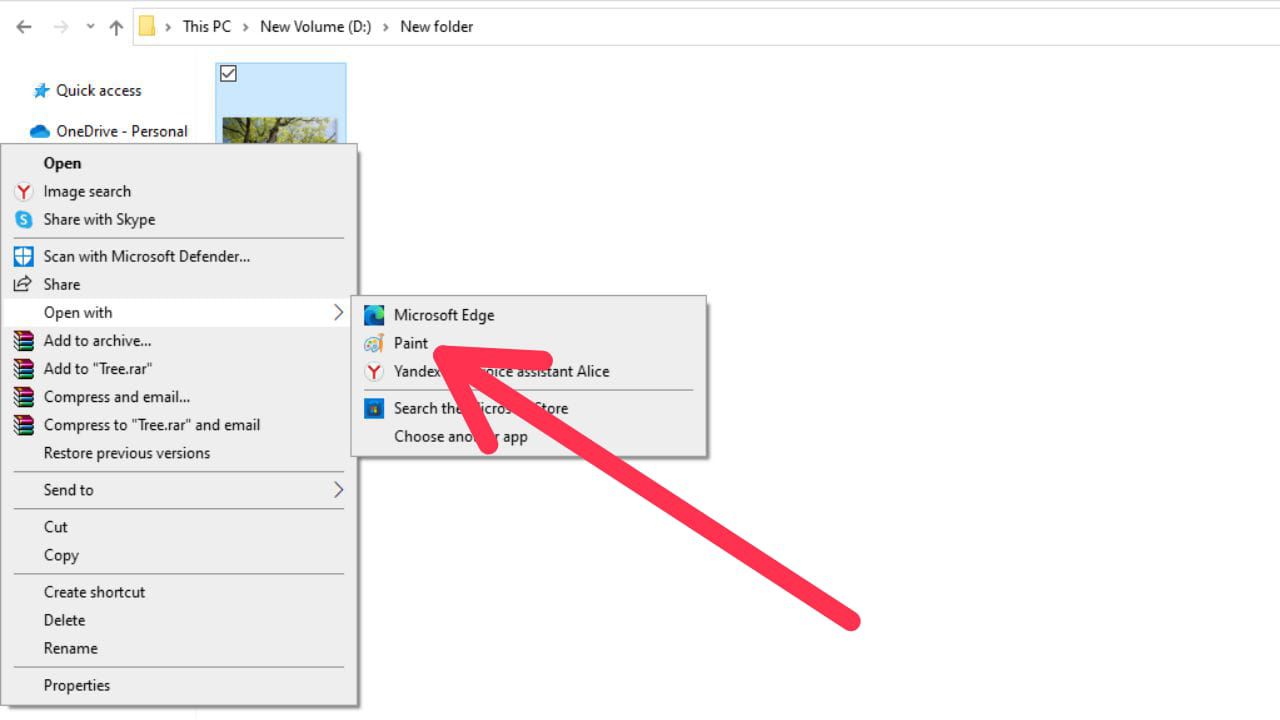Viewport: 1280px width, 720px height.
Task: Click the Forward navigation arrow
Action: [61, 27]
